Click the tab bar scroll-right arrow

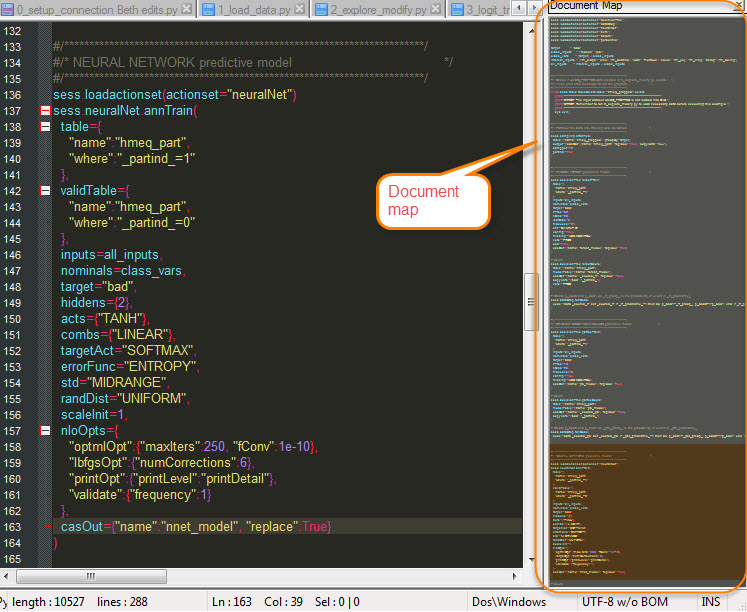tap(532, 10)
